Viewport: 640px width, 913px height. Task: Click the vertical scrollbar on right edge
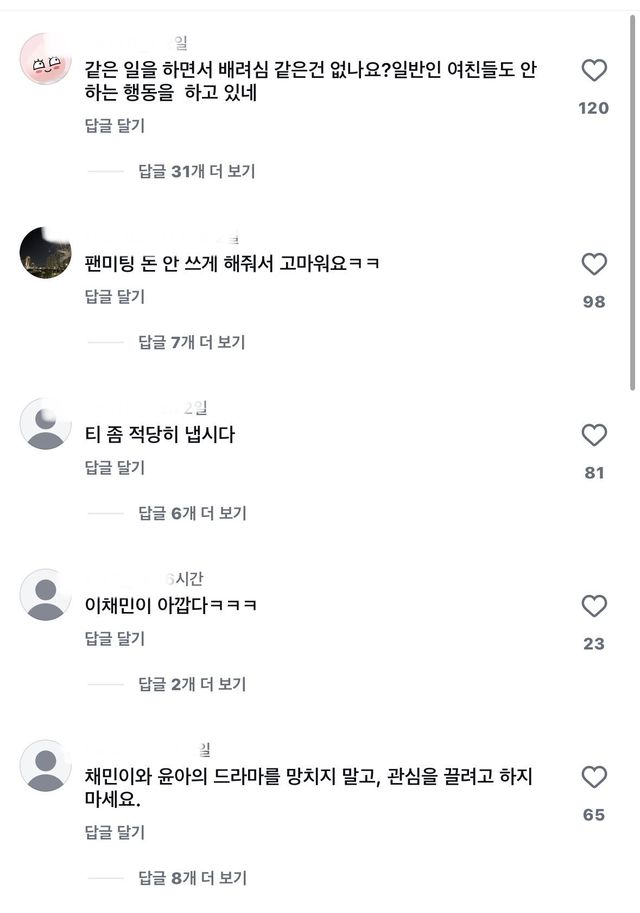(633, 200)
